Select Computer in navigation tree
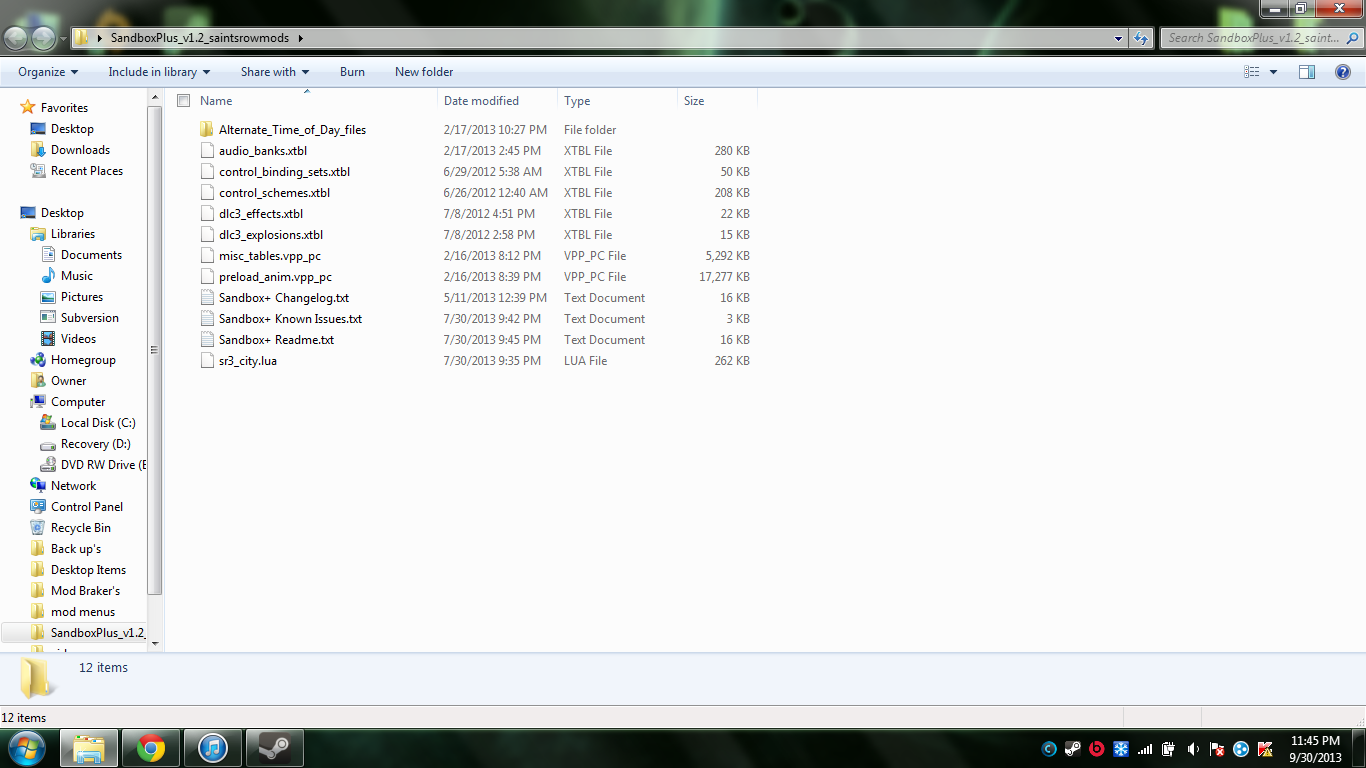The height and width of the screenshot is (768, 1366). (x=78, y=402)
